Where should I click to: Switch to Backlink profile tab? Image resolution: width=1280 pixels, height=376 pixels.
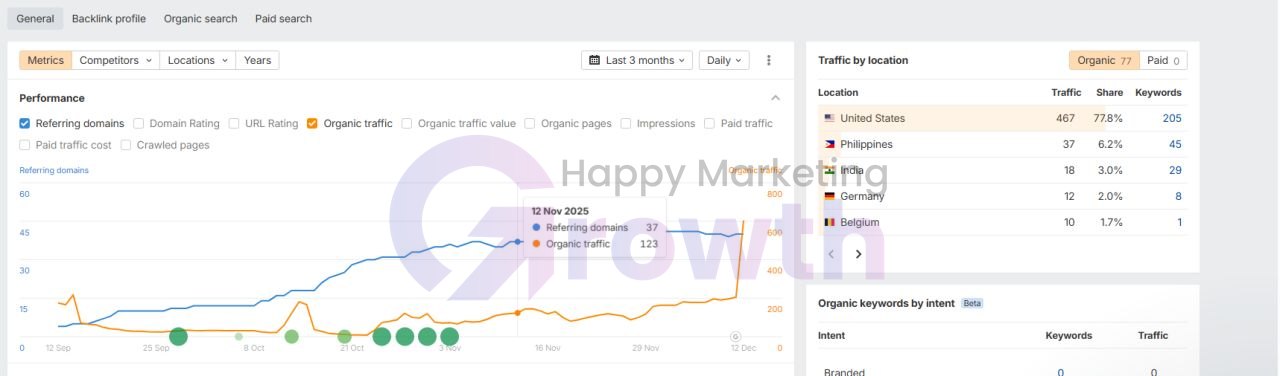[108, 18]
